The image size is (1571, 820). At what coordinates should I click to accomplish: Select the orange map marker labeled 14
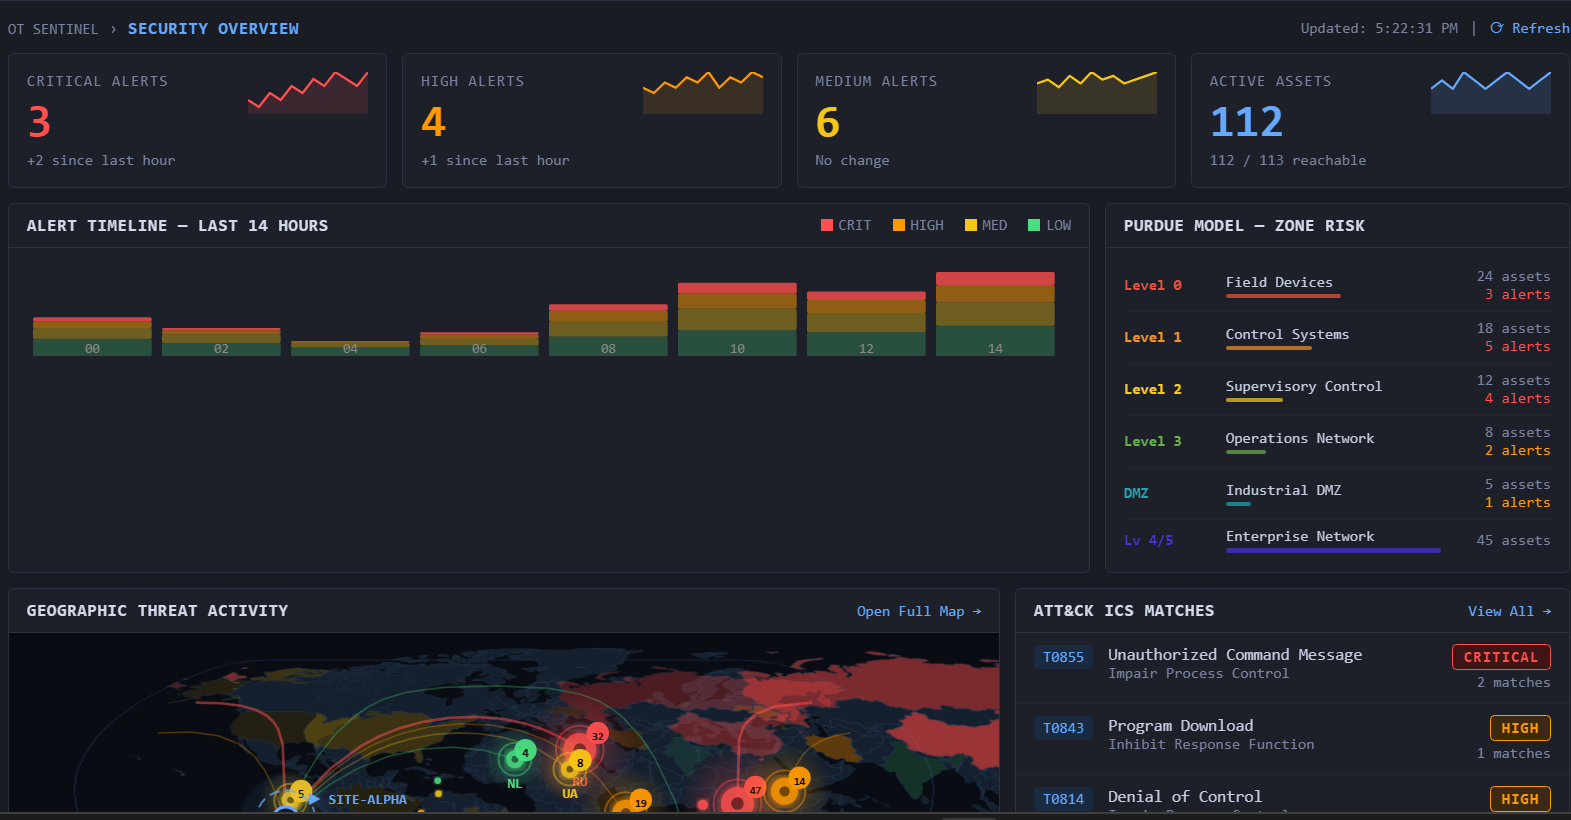tap(799, 781)
